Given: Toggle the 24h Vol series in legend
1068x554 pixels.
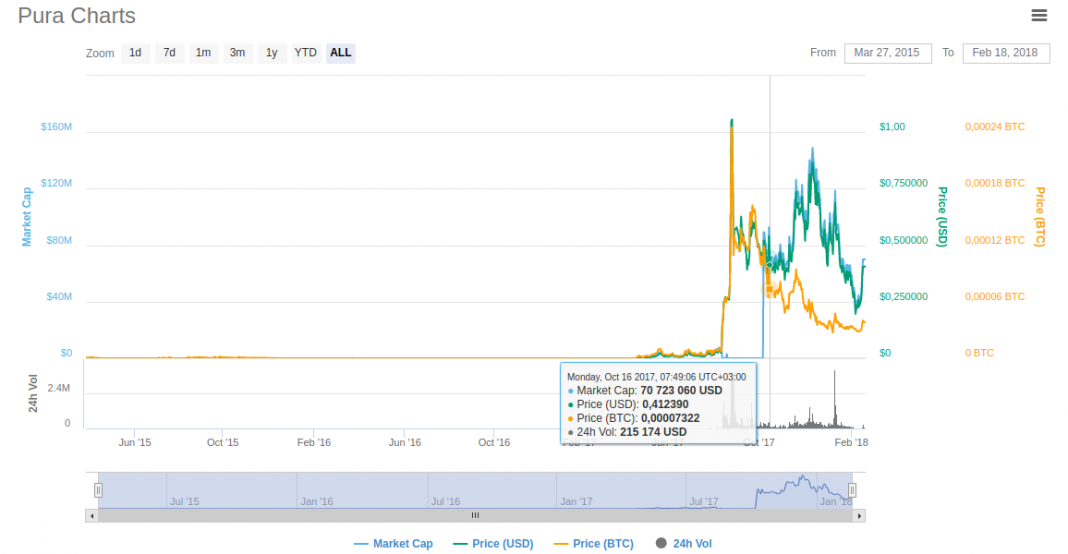Looking at the screenshot, I should (x=684, y=544).
